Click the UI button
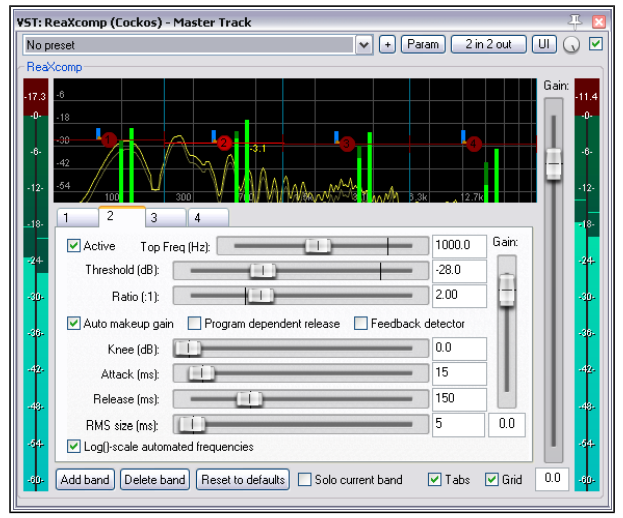This screenshot has height=518, width=623. click(544, 44)
